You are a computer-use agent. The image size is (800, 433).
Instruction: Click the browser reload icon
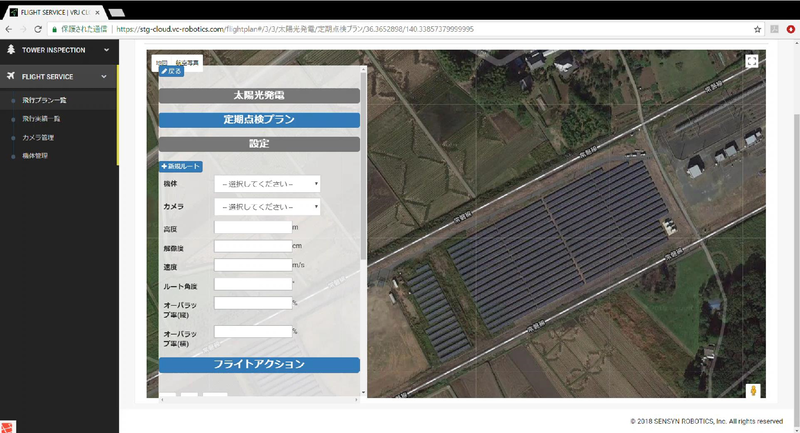point(38,29)
